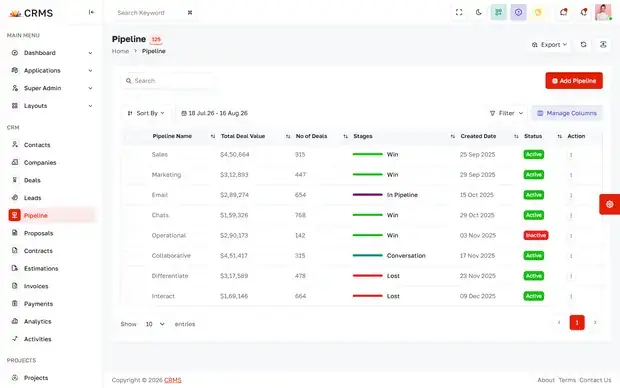Click the Manage Columns button
Screen dimensions: 620x388
pos(567,113)
